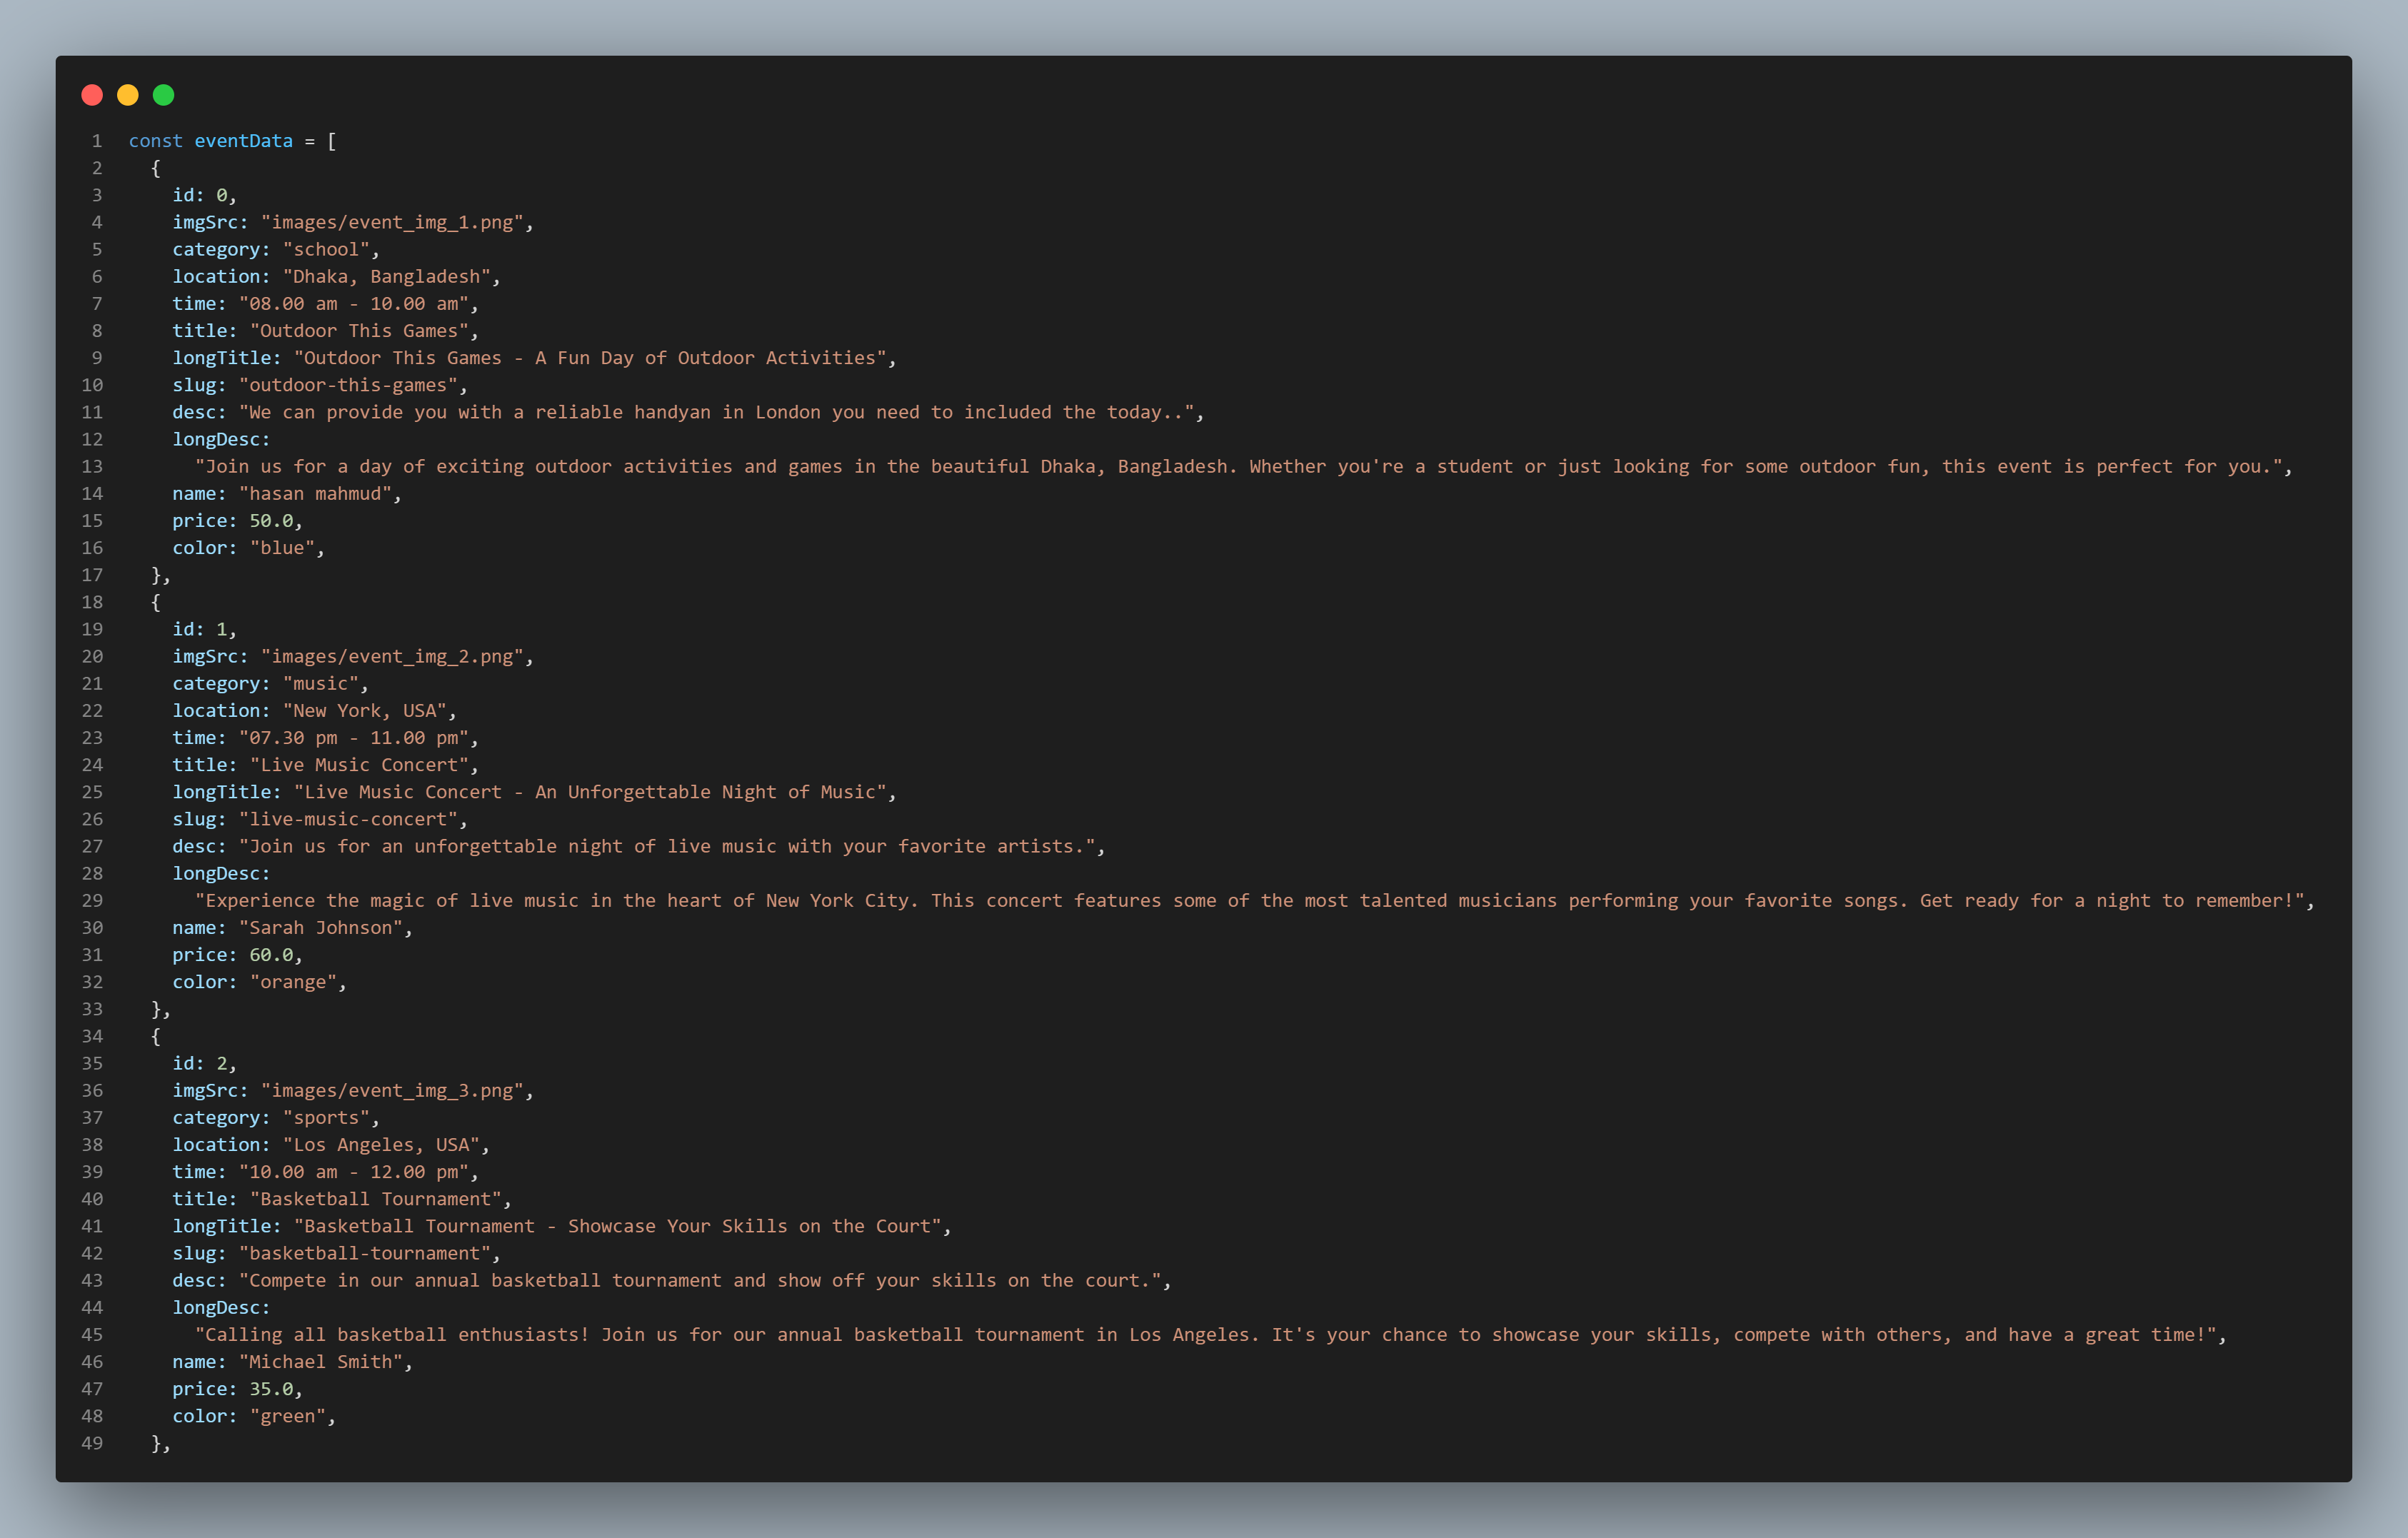
Task: Click the "blue" color string
Action: (282, 548)
